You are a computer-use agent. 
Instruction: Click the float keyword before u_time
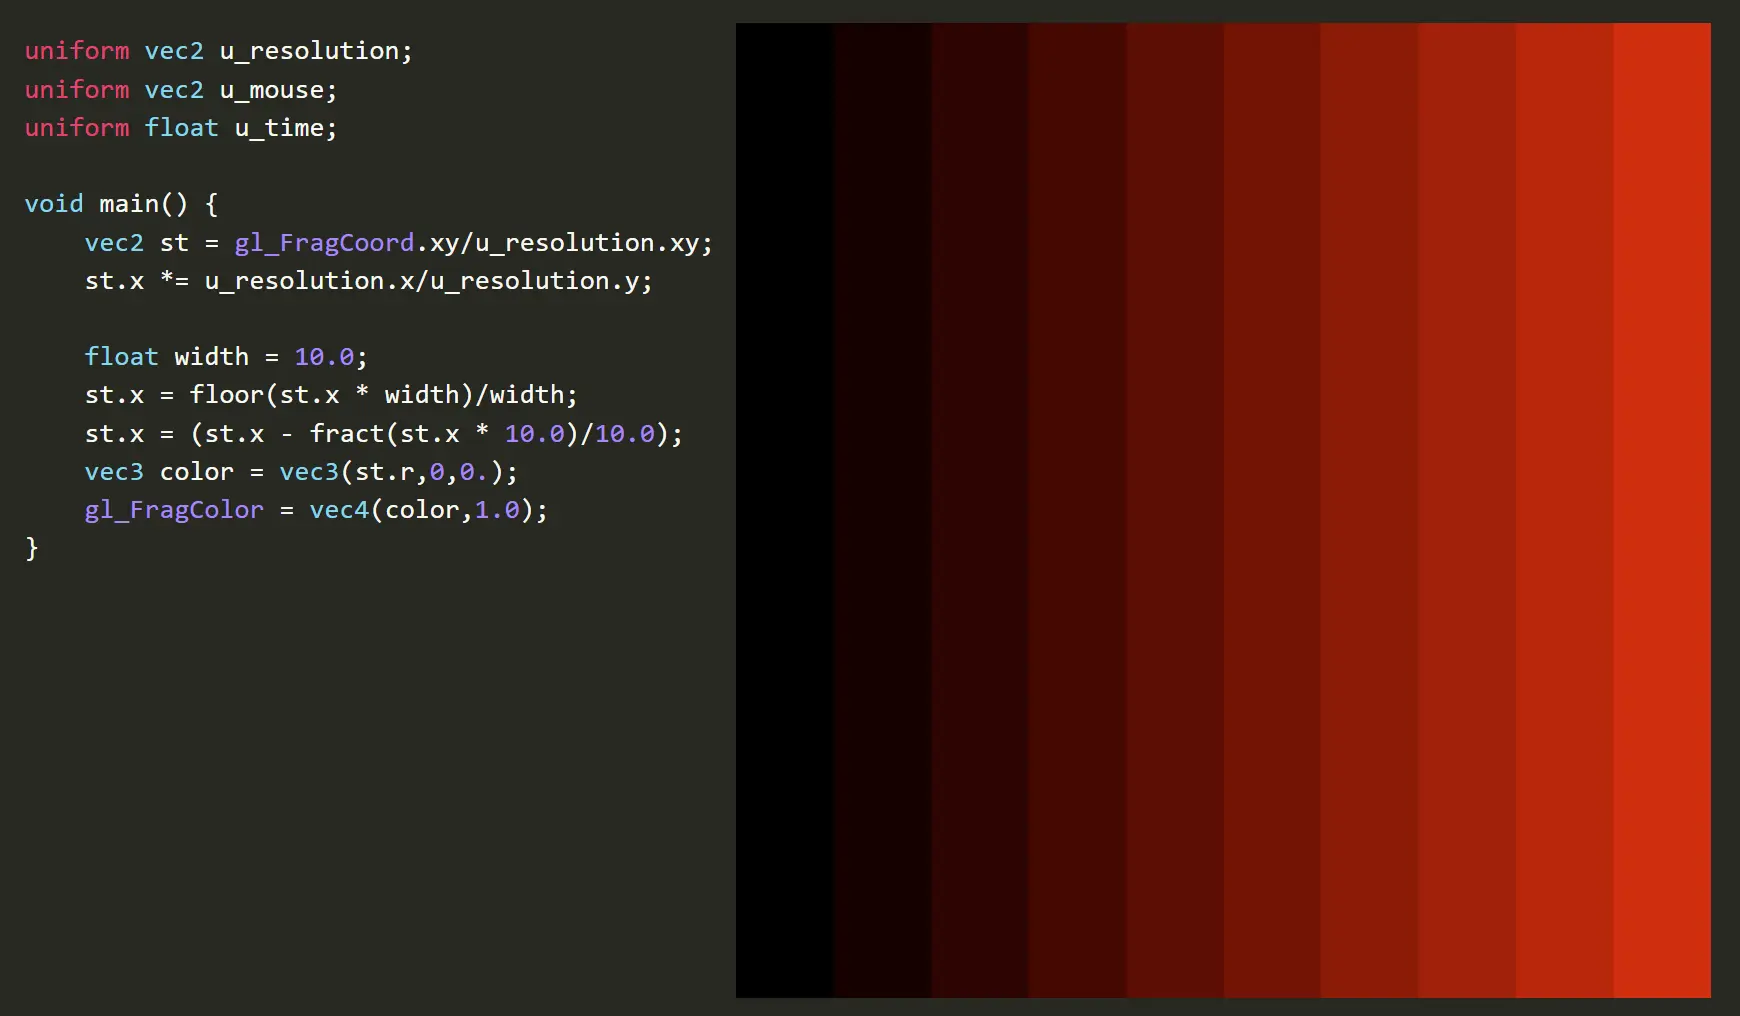181,128
